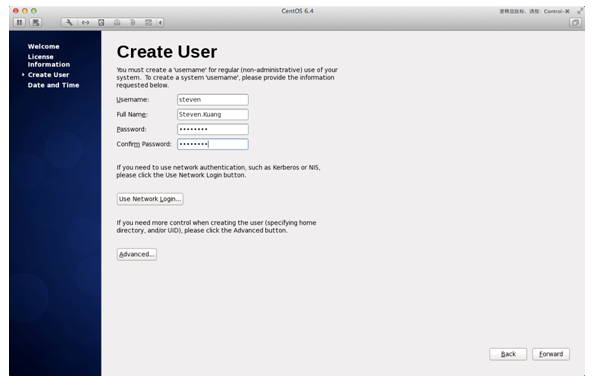Screen dimensions: 595x387
Task: Open the Advanced user options
Action: (137, 254)
